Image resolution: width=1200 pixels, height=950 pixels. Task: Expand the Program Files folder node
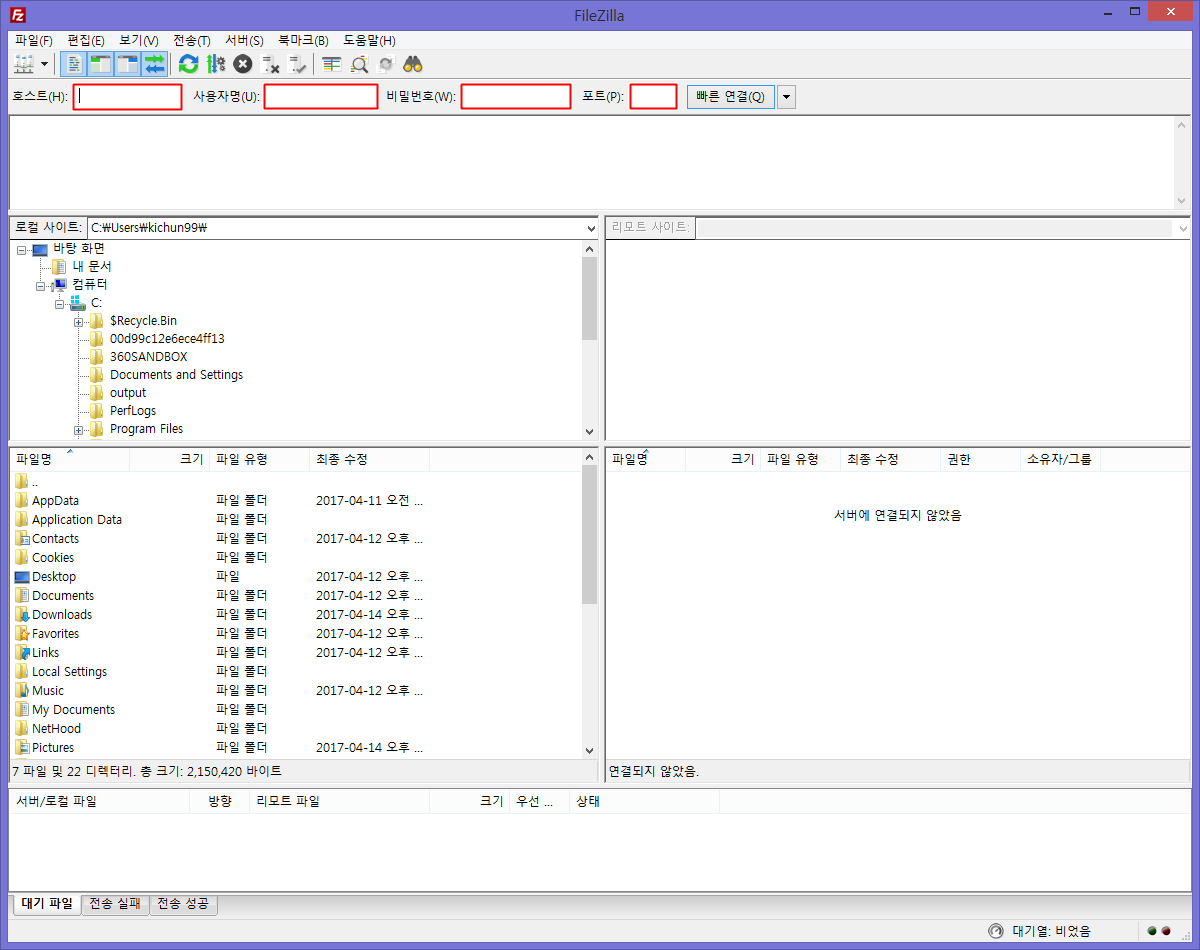pyautogui.click(x=78, y=430)
